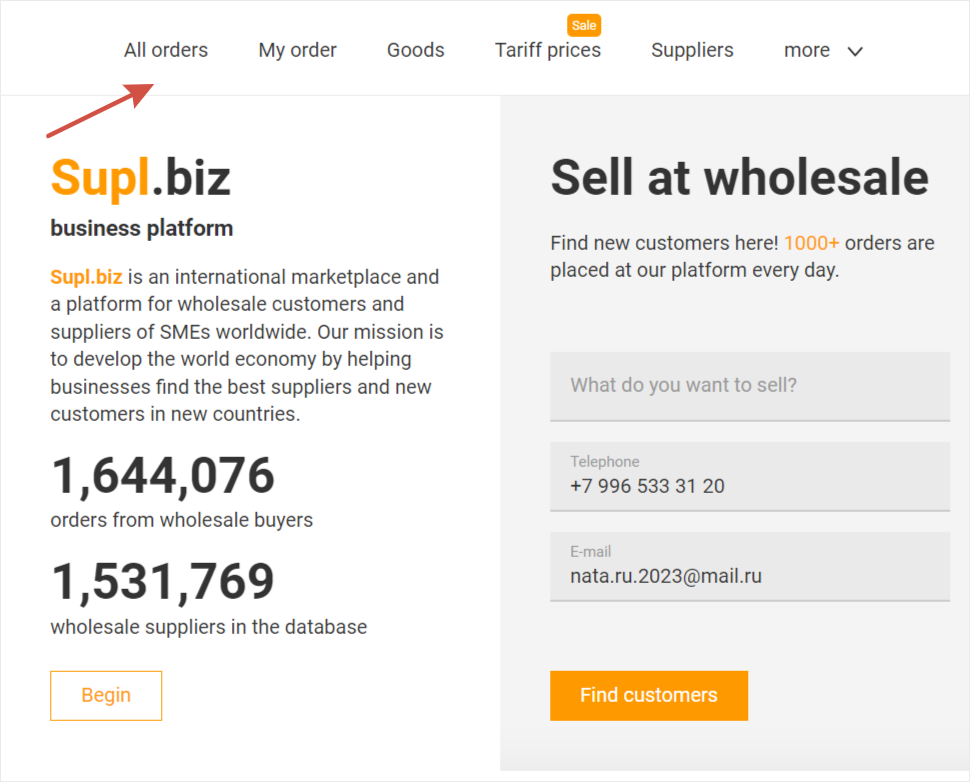Click the 1000+ orange orders text
Screen dimensions: 970x782
coord(811,243)
